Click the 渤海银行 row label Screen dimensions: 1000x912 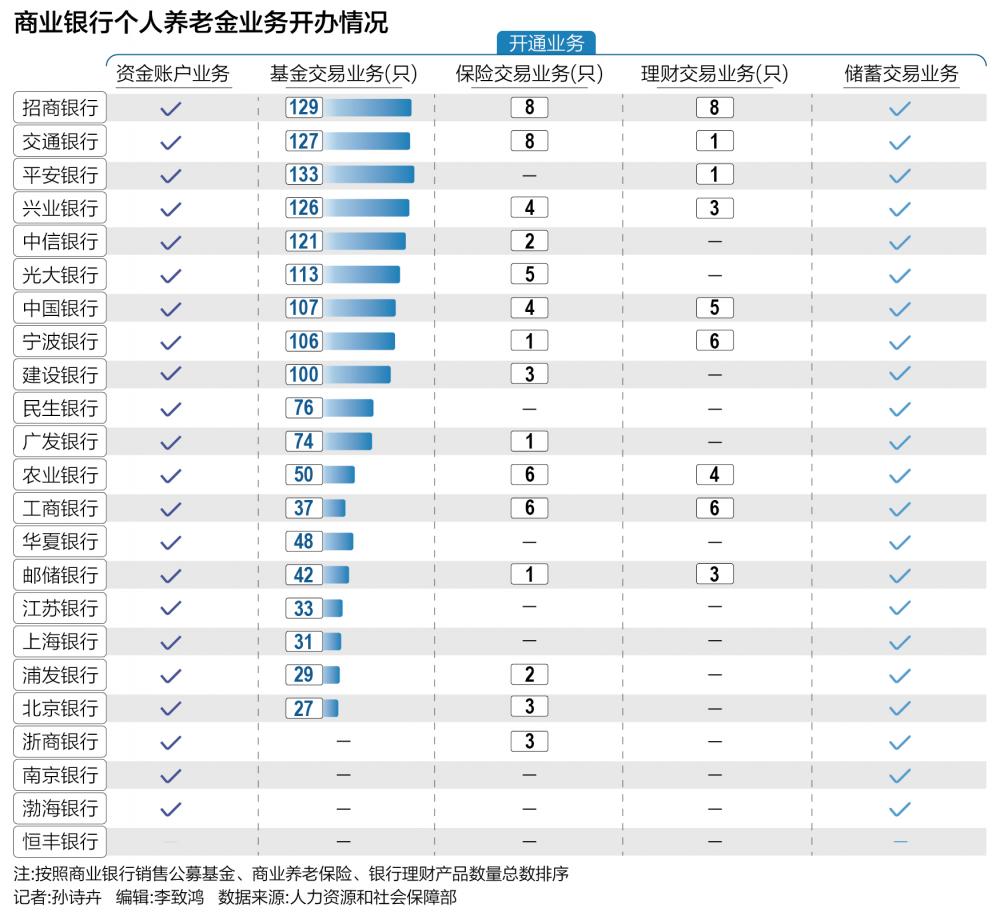[x=60, y=808]
